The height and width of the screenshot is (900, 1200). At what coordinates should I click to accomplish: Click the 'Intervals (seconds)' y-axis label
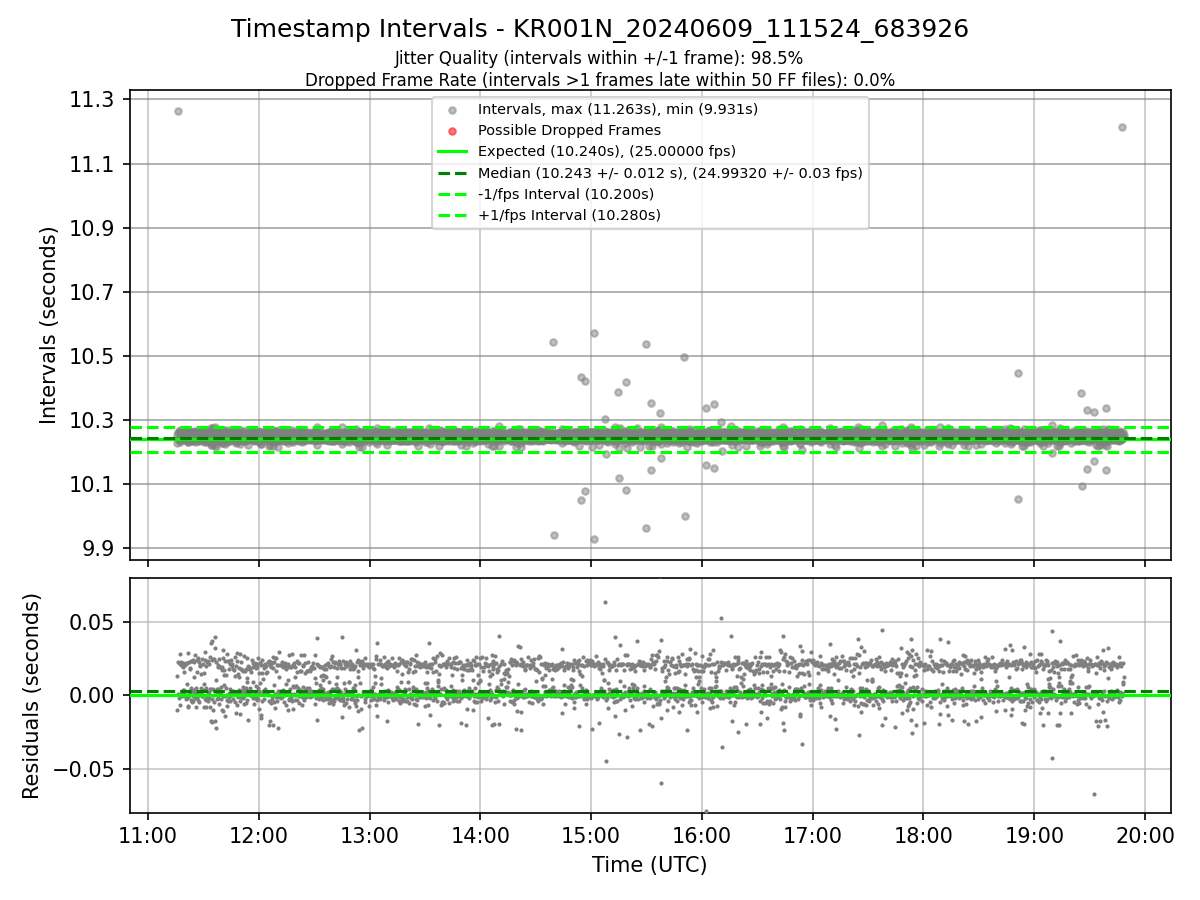coord(48,324)
